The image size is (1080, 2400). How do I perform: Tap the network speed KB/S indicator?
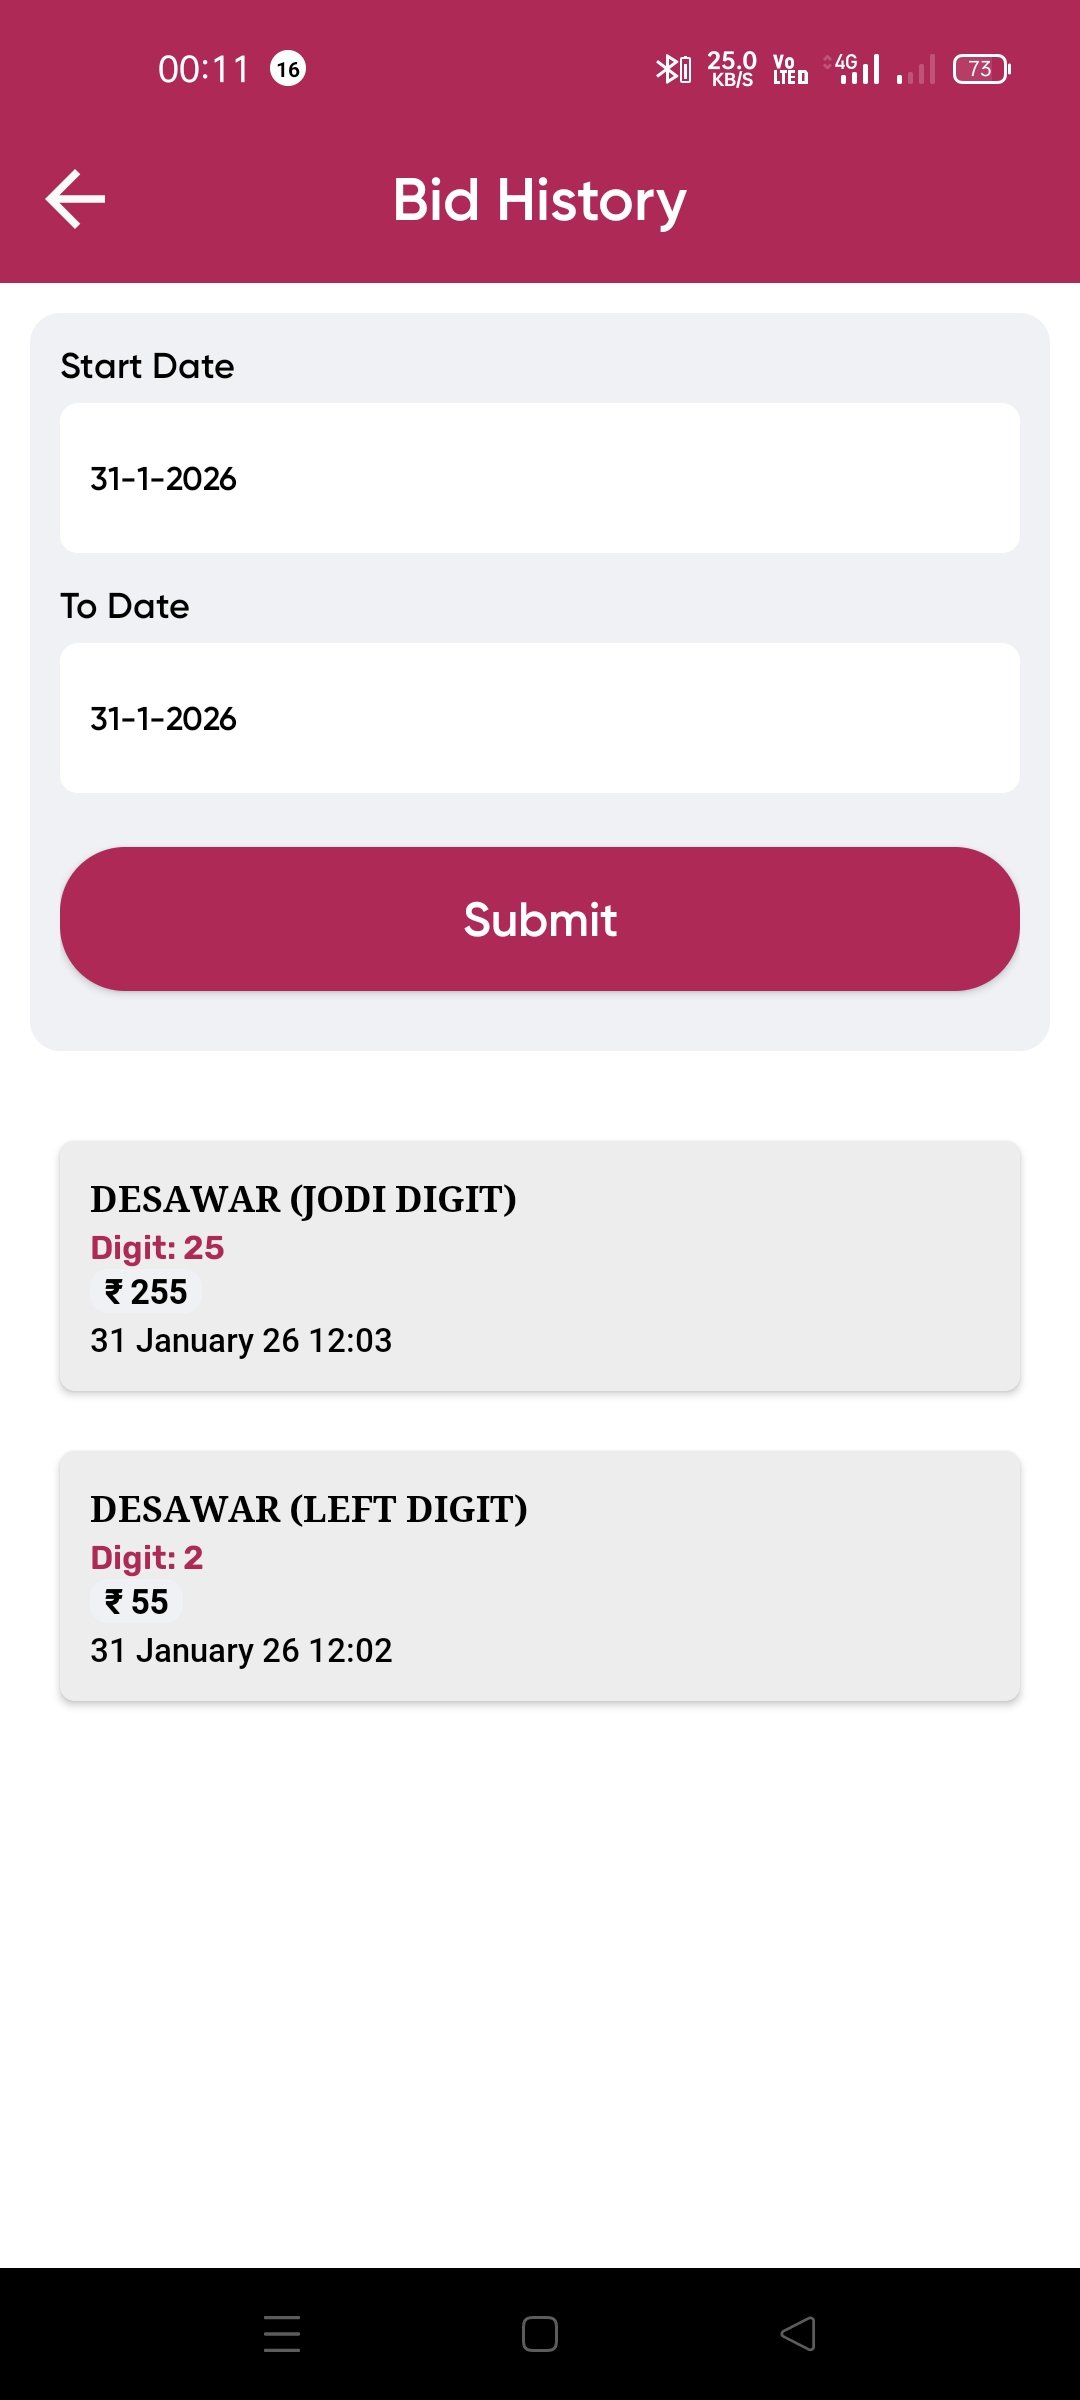tap(732, 69)
